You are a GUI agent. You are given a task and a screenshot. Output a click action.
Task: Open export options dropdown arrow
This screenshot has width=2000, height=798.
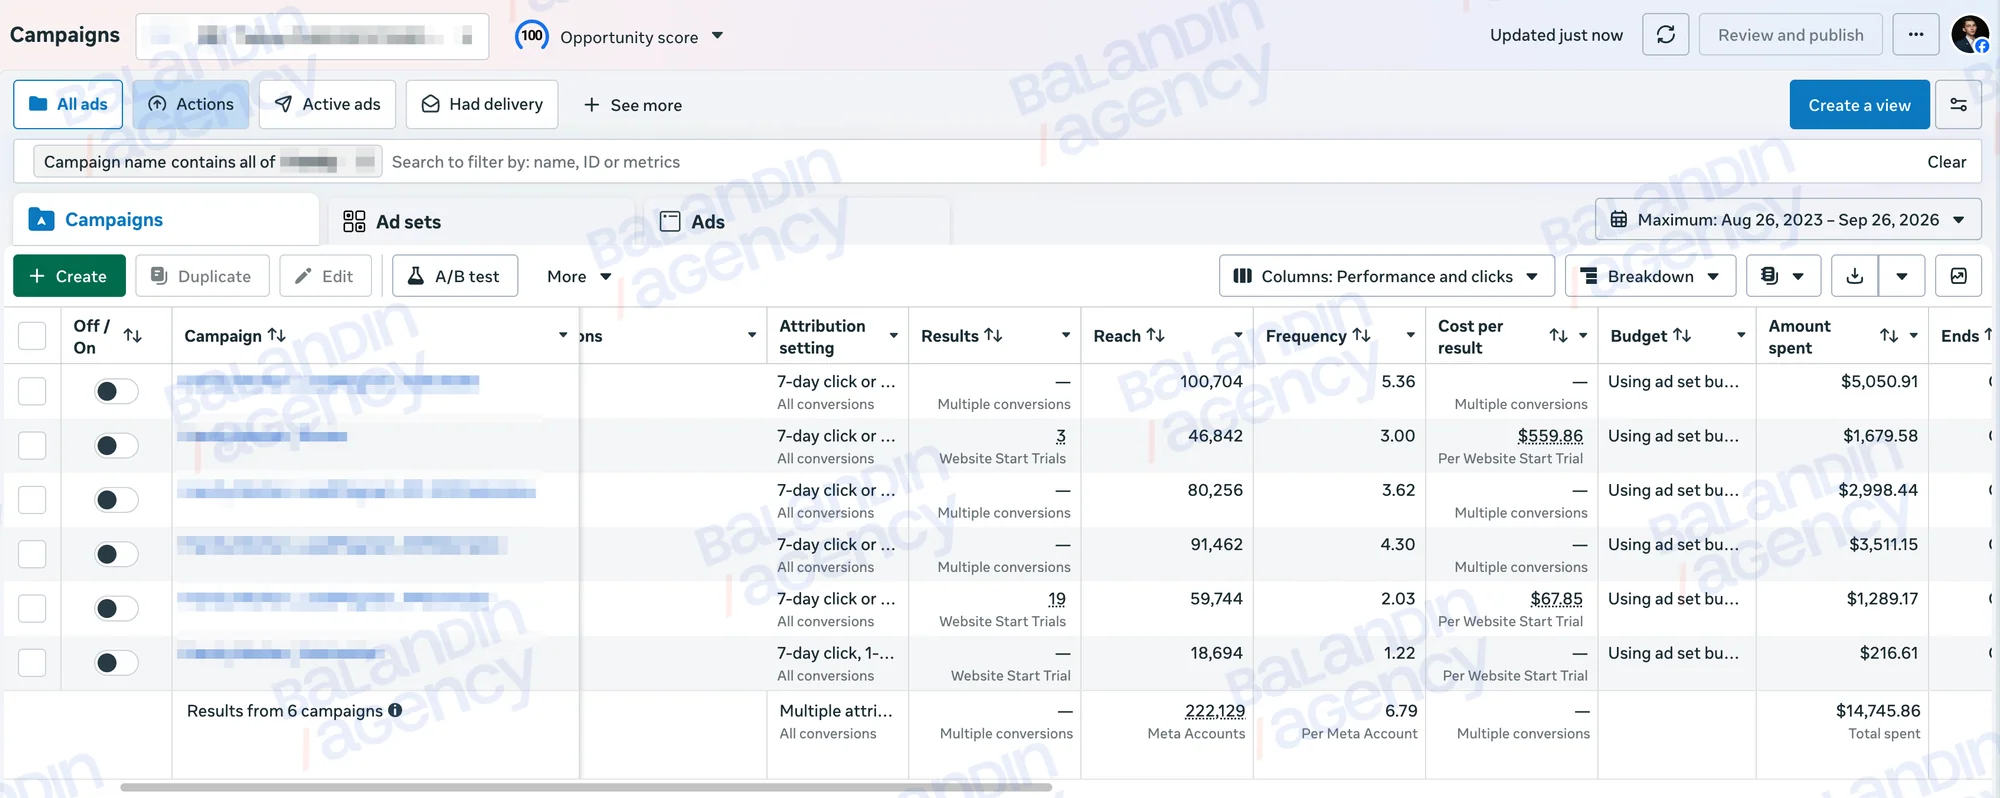[x=1902, y=276]
